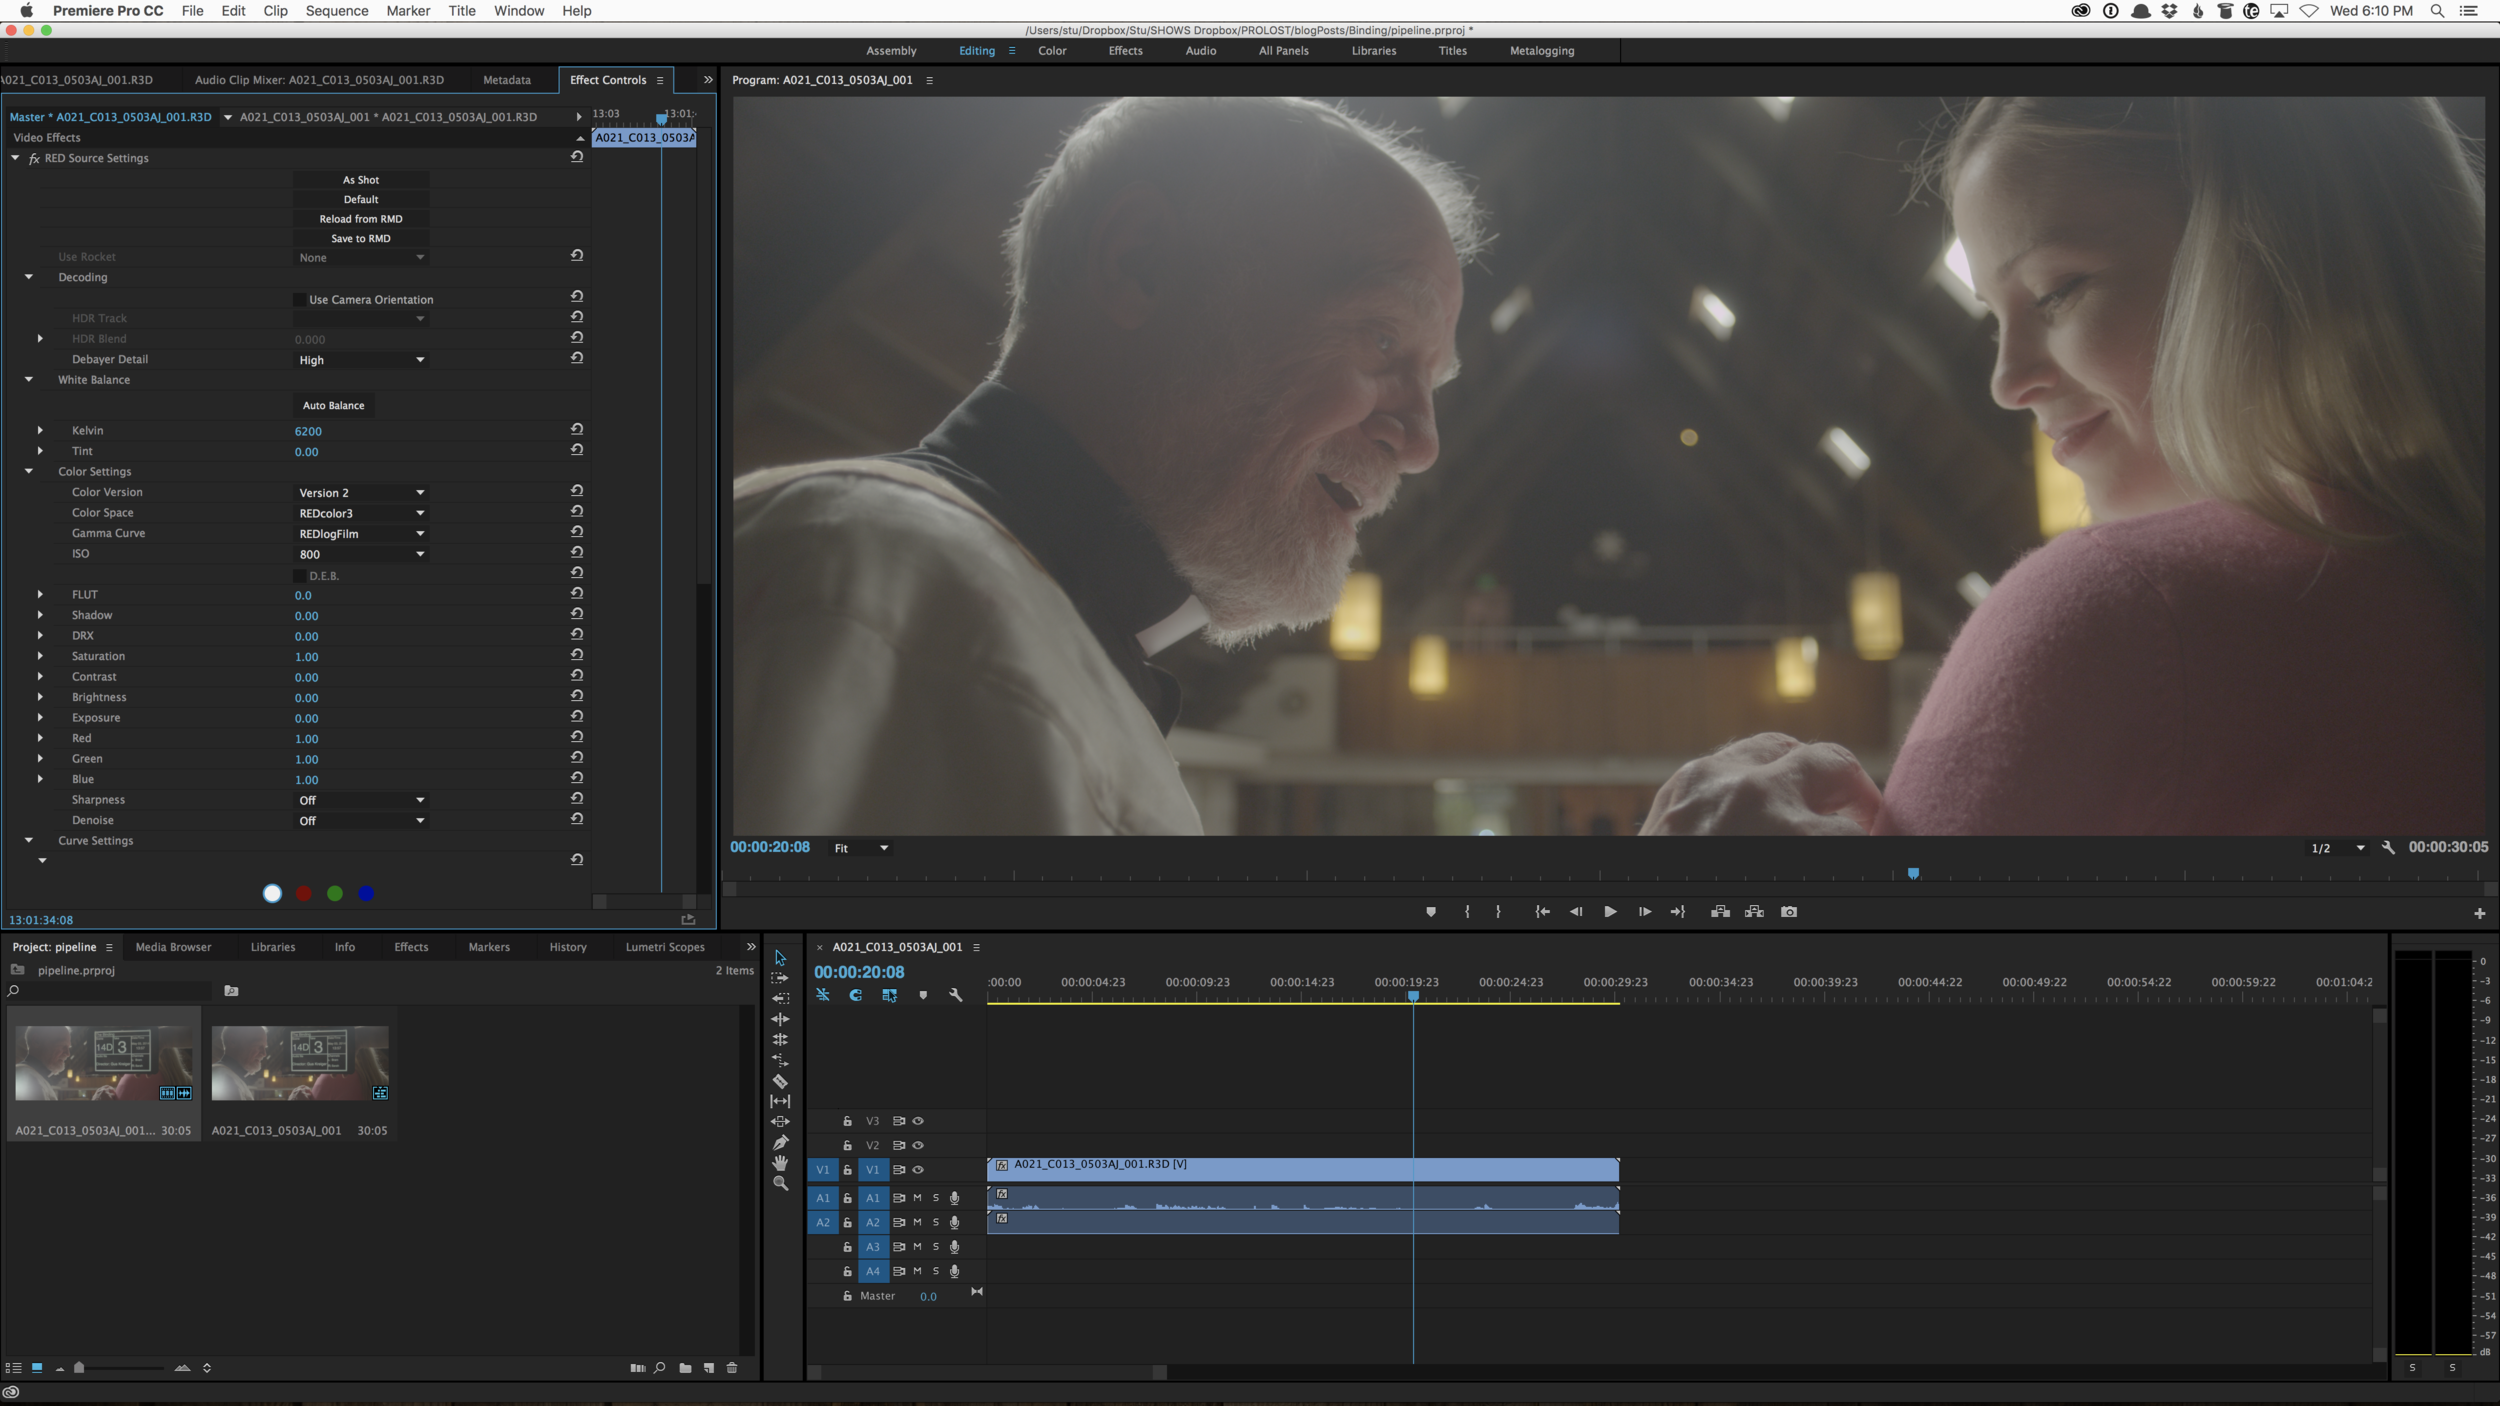Select the Zoom tool
This screenshot has height=1406, width=2500.
780,1184
